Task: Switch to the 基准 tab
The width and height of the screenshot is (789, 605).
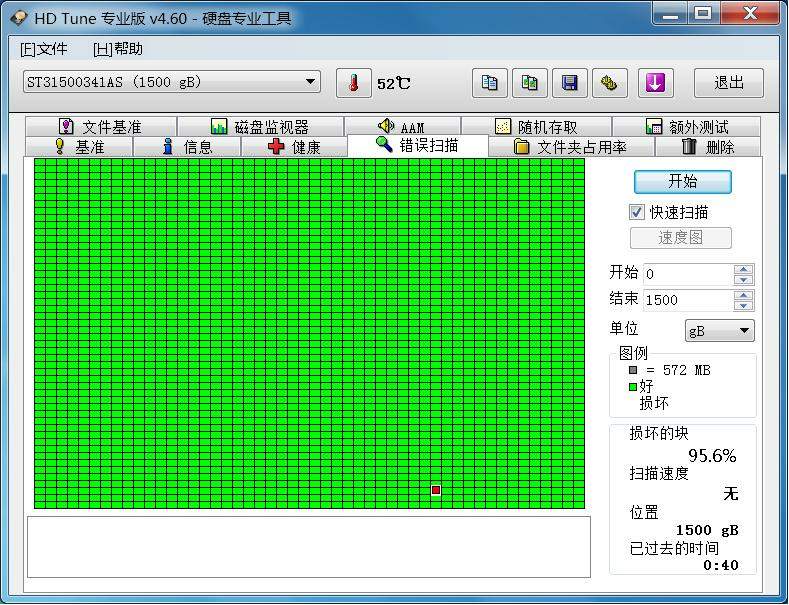Action: 79,147
